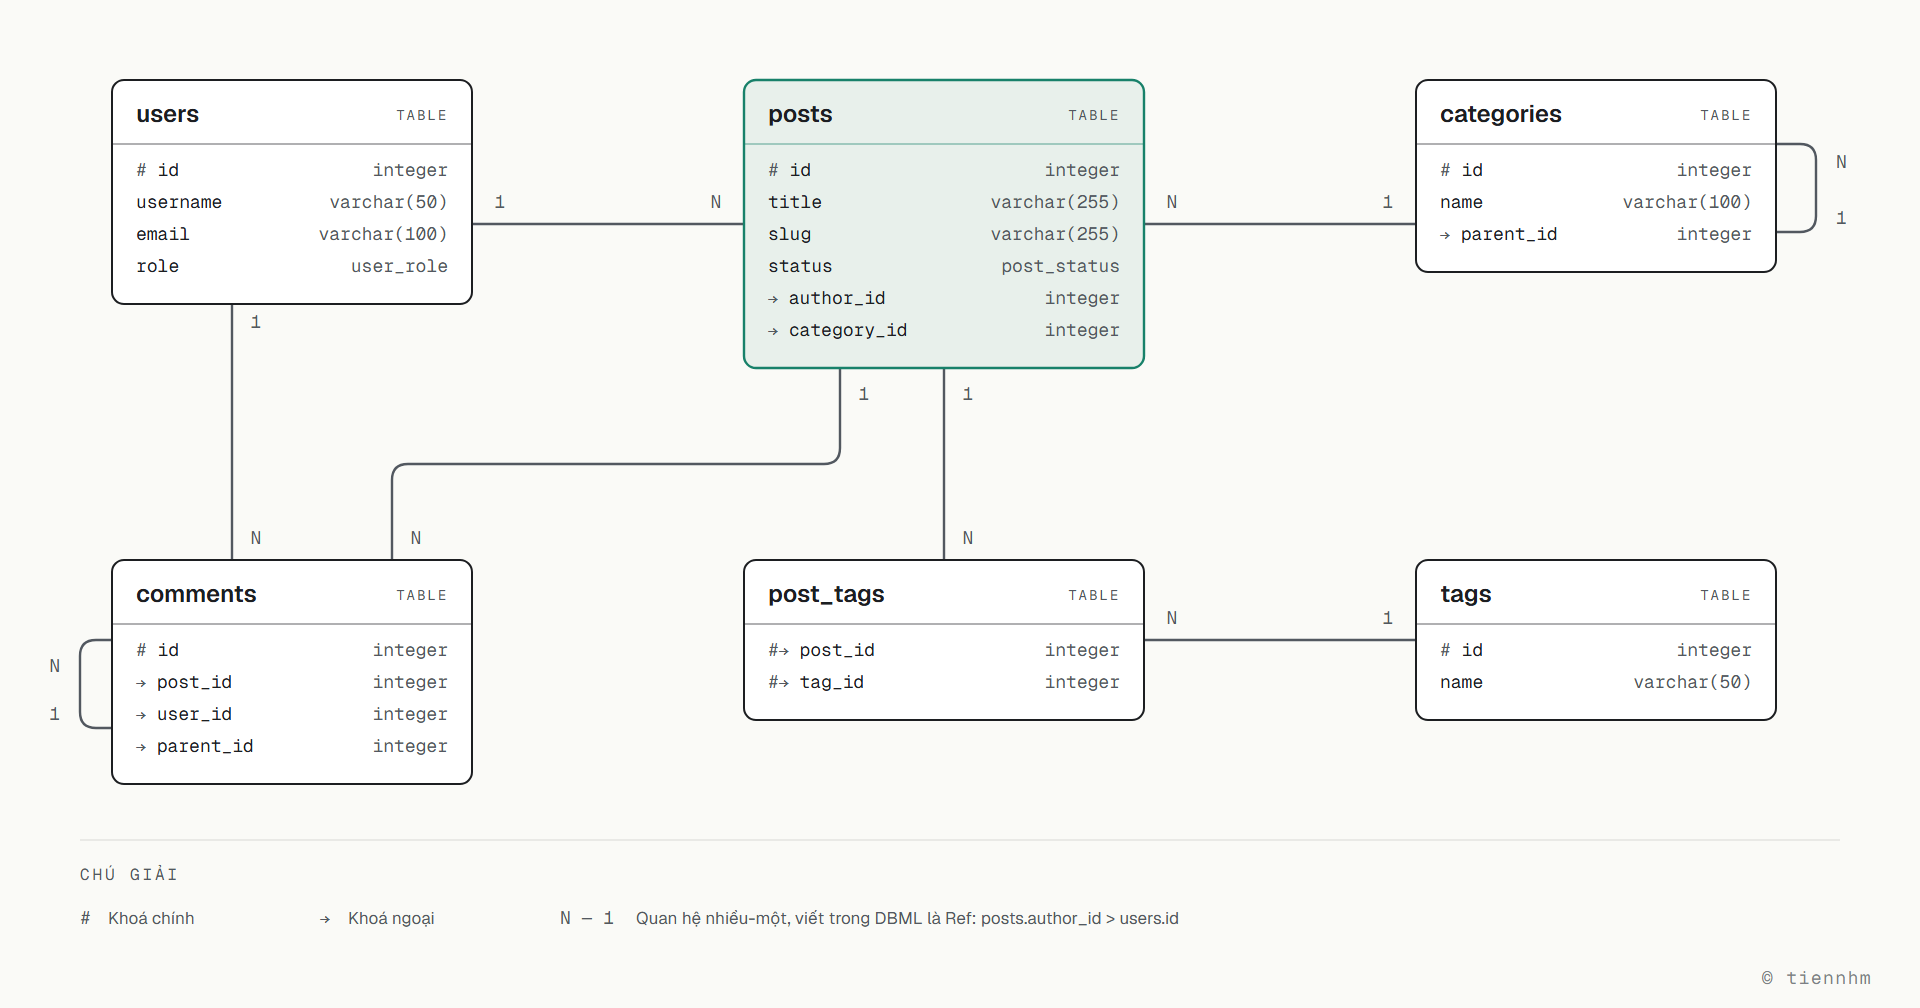This screenshot has width=1920, height=1008.
Task: Click the hash symbol beside users id
Action: pyautogui.click(x=142, y=170)
